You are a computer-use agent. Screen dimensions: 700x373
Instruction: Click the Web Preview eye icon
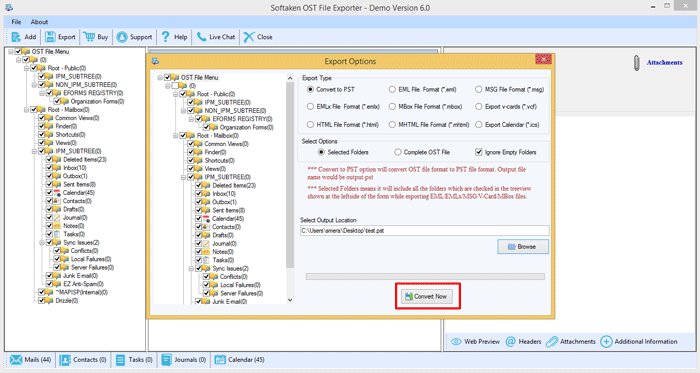[x=456, y=342]
